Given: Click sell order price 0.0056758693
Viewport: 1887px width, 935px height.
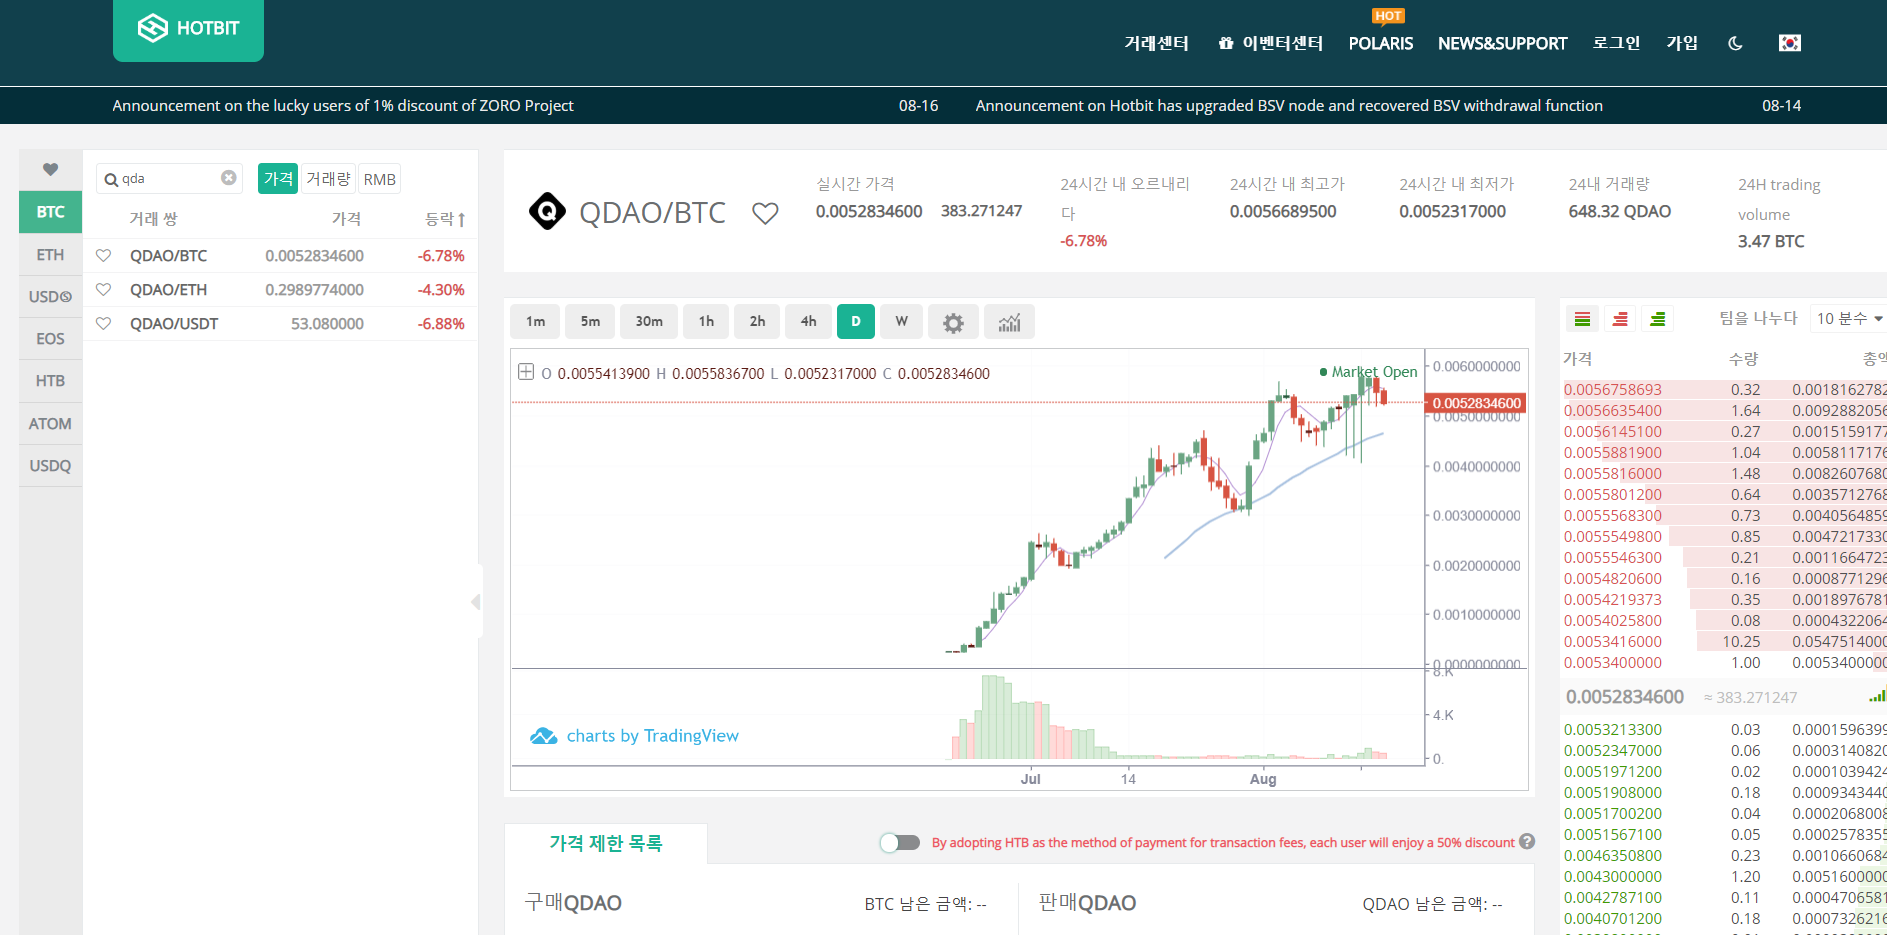Looking at the screenshot, I should [x=1613, y=390].
